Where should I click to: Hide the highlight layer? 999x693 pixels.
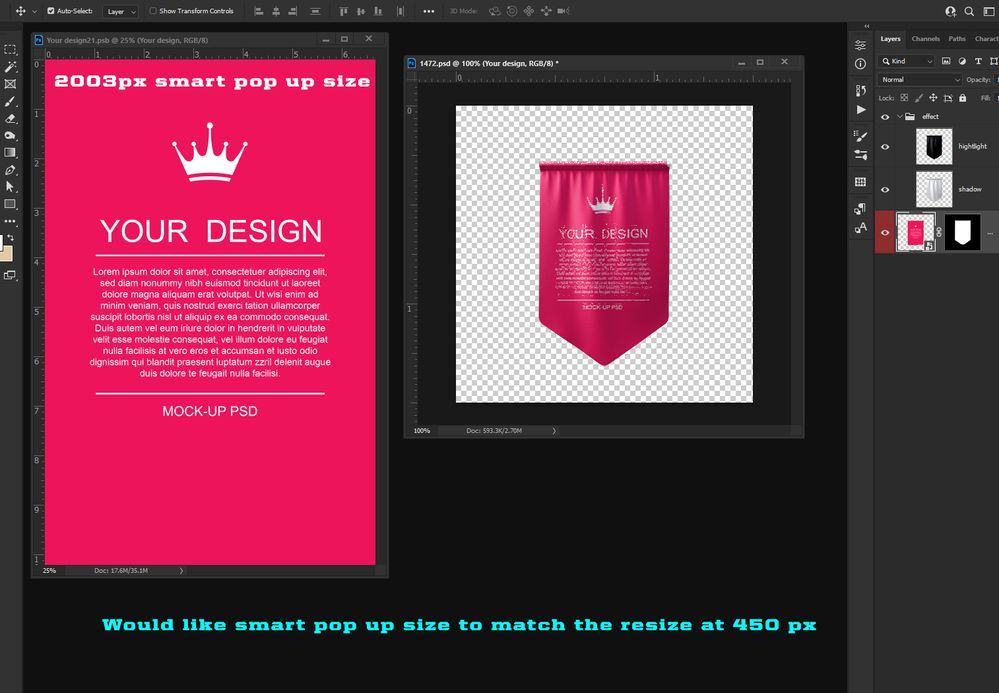point(885,146)
